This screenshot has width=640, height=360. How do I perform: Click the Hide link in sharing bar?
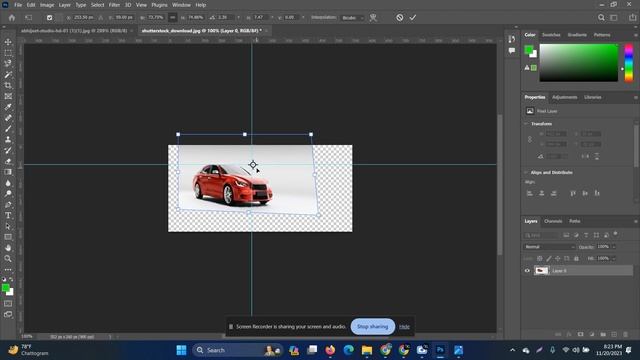(404, 327)
